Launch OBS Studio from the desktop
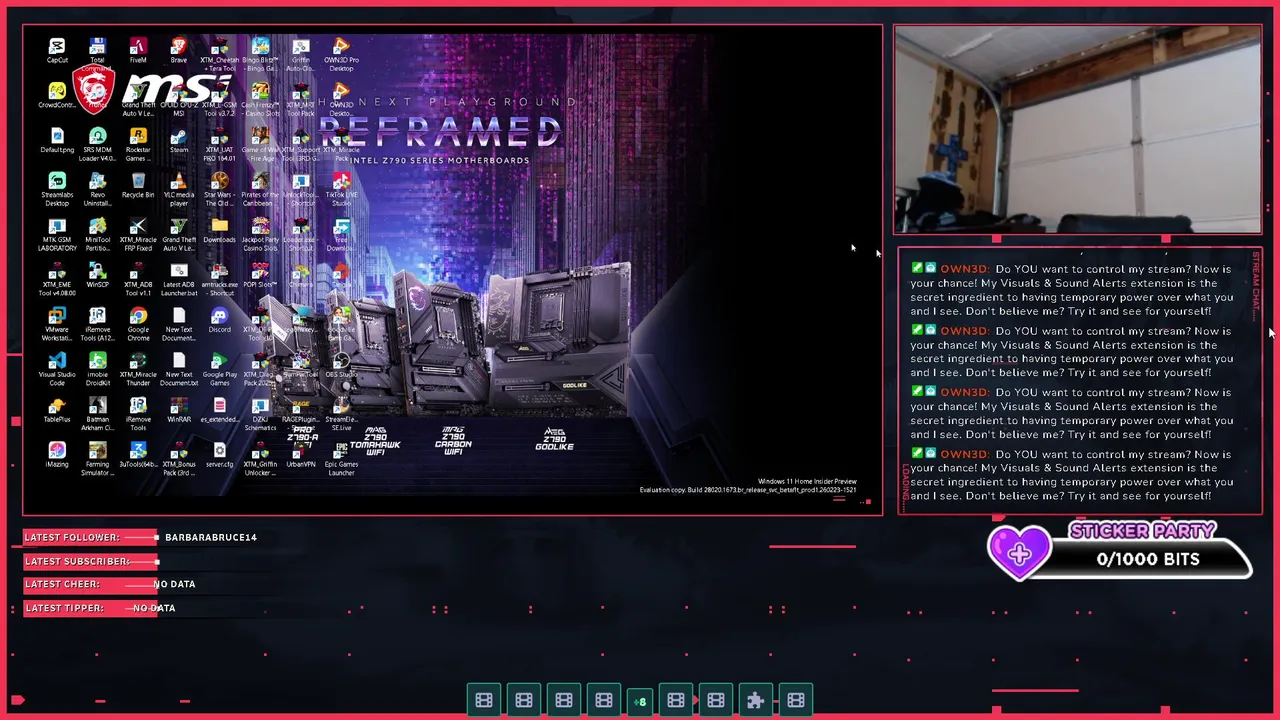 341,366
